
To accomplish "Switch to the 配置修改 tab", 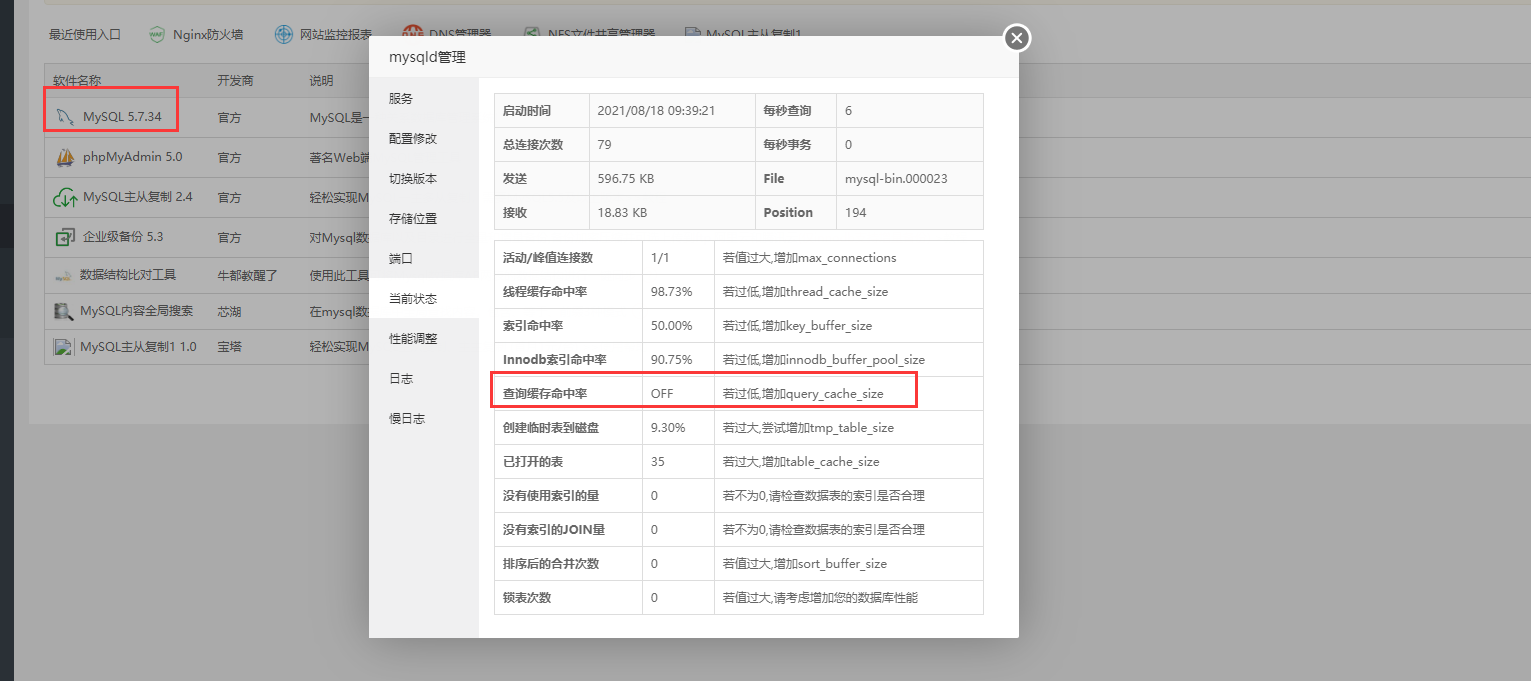I will point(413,138).
